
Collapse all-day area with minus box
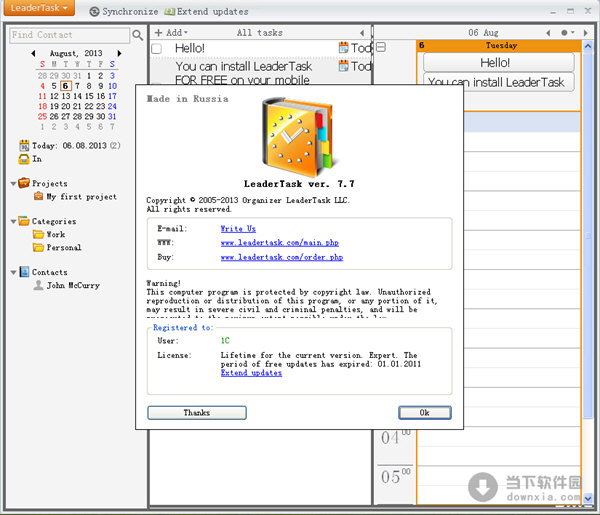pos(381,47)
